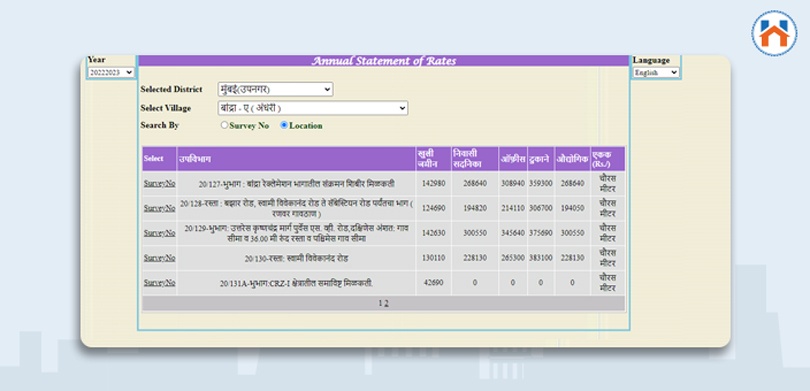Click the orange house logo icon
This screenshot has width=810, height=391.
tap(774, 34)
